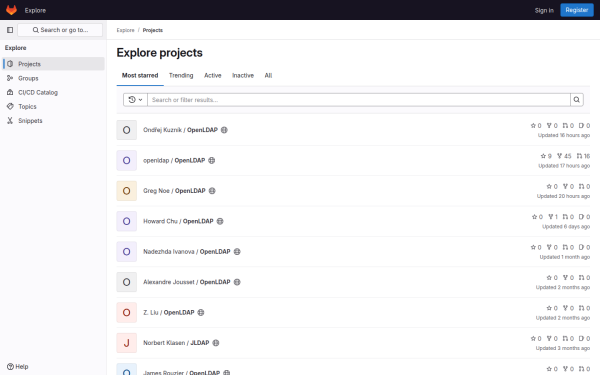Click public globe icon for JLDAP
This screenshot has width=600, height=375.
tap(216, 343)
